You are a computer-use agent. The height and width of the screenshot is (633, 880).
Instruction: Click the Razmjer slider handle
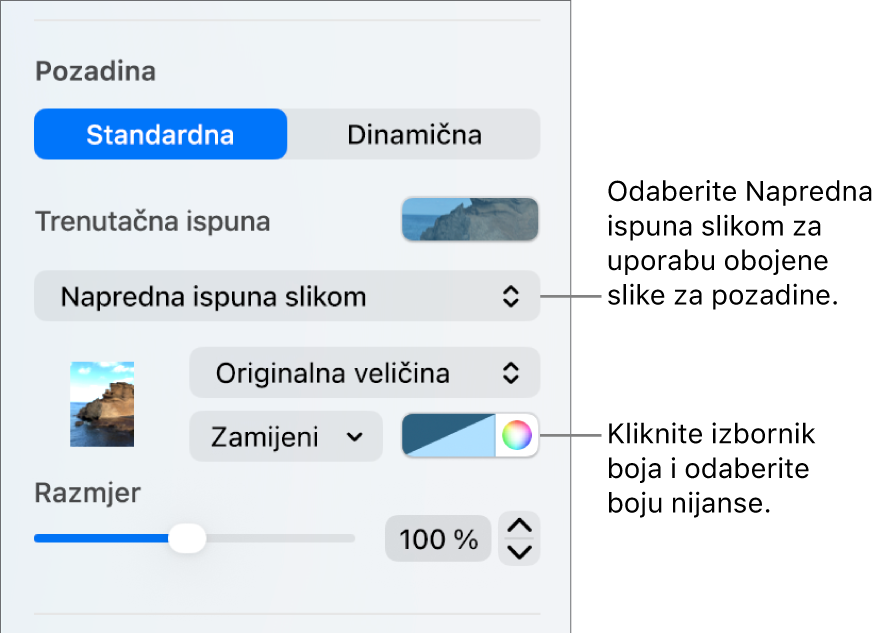[x=187, y=538]
